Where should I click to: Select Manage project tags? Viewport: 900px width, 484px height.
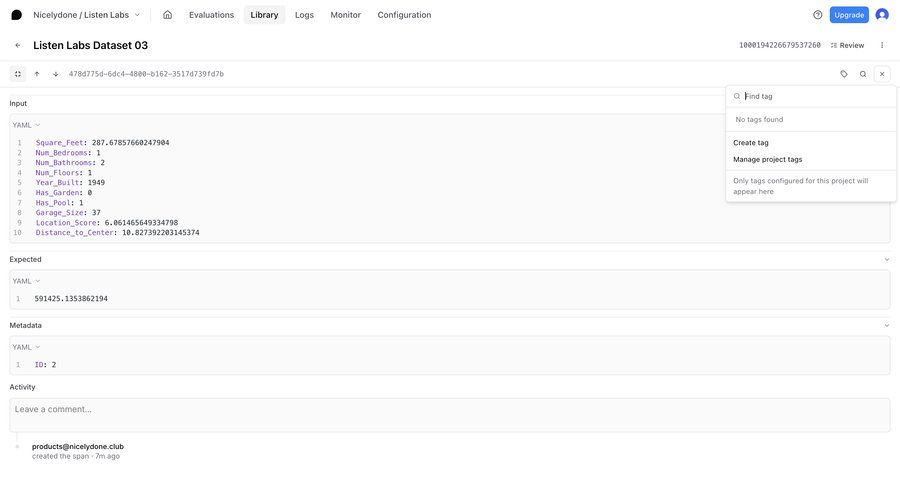pos(767,160)
